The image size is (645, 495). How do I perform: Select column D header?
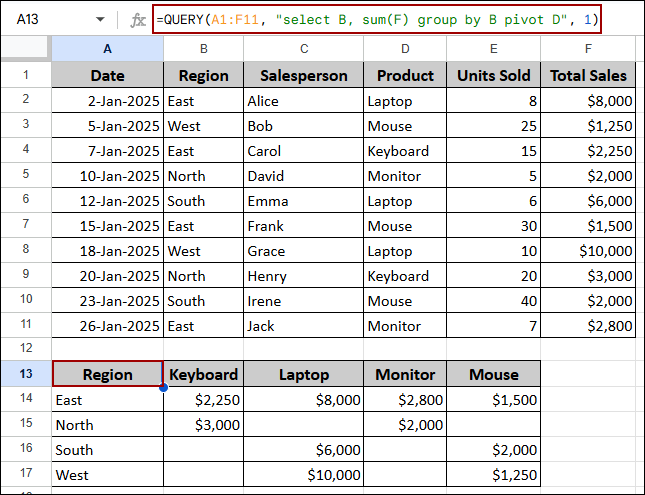(x=405, y=49)
